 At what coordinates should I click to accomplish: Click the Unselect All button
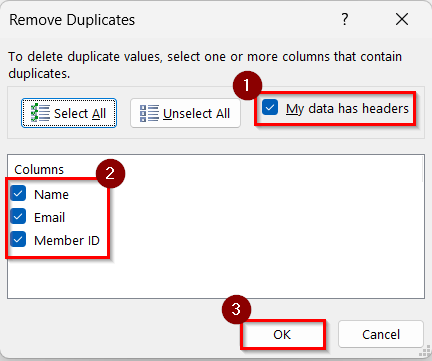[185, 113]
